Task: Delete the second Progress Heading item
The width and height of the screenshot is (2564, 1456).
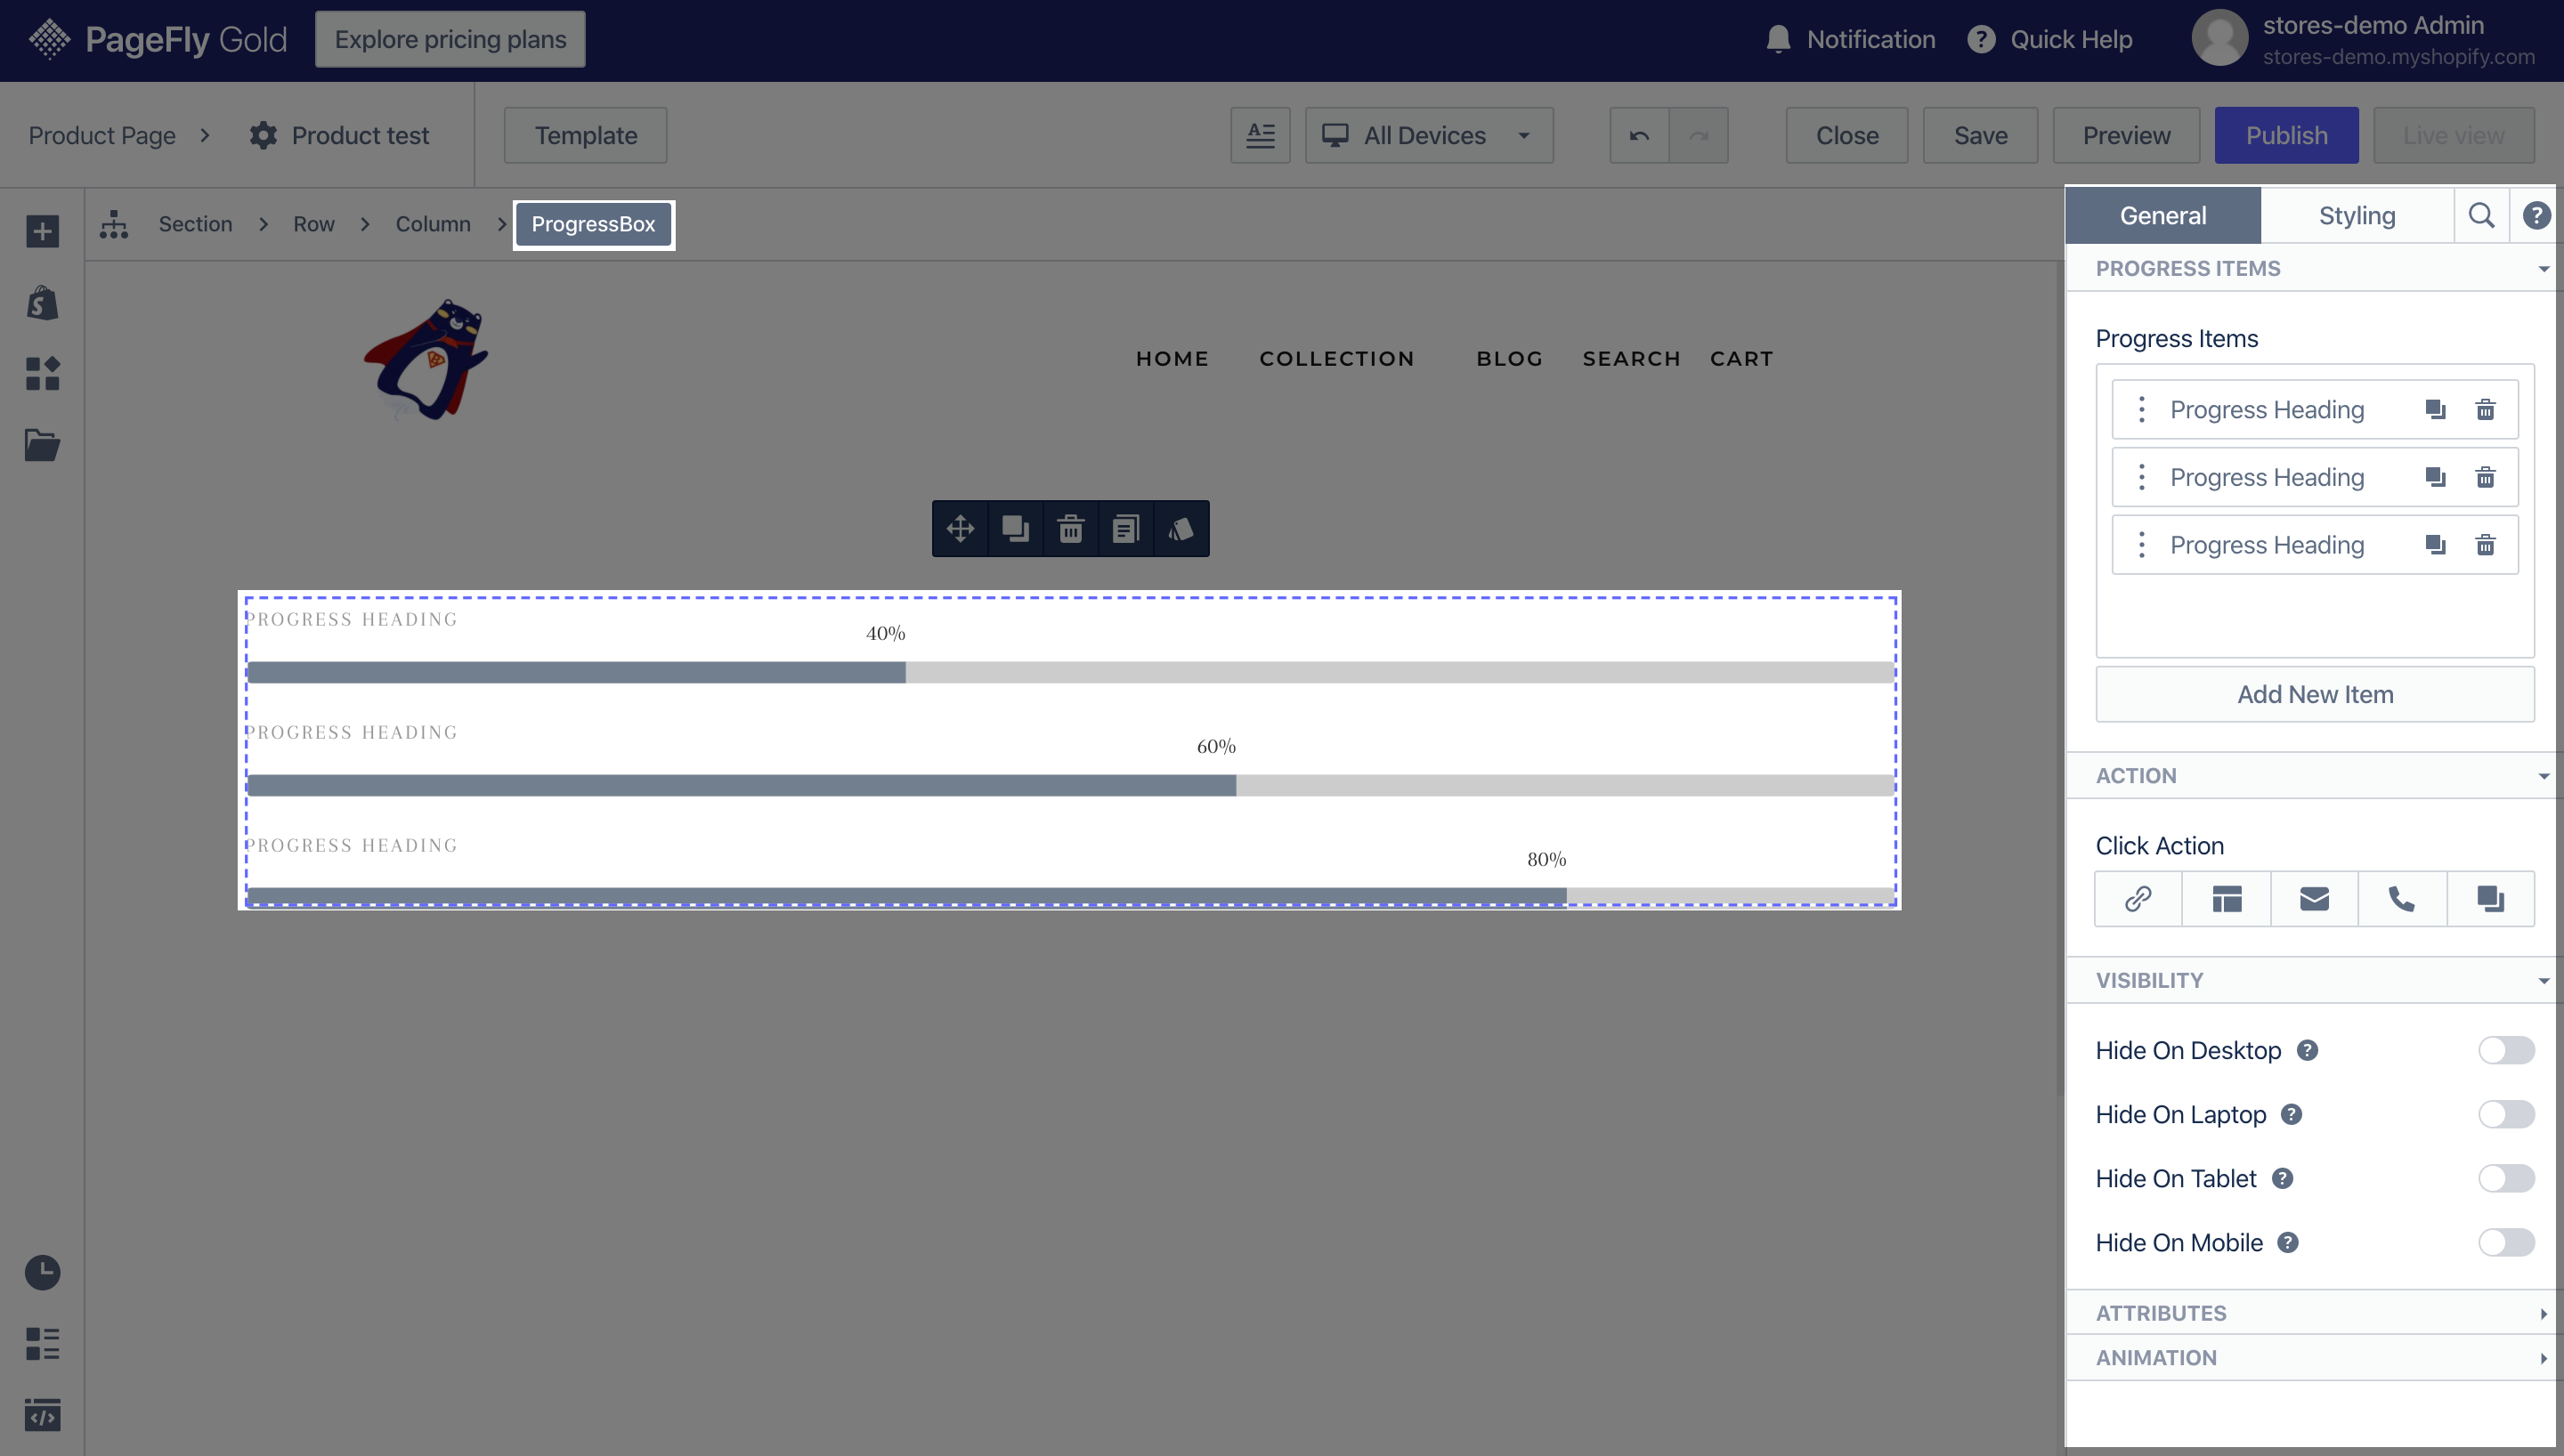Action: pyautogui.click(x=2485, y=477)
